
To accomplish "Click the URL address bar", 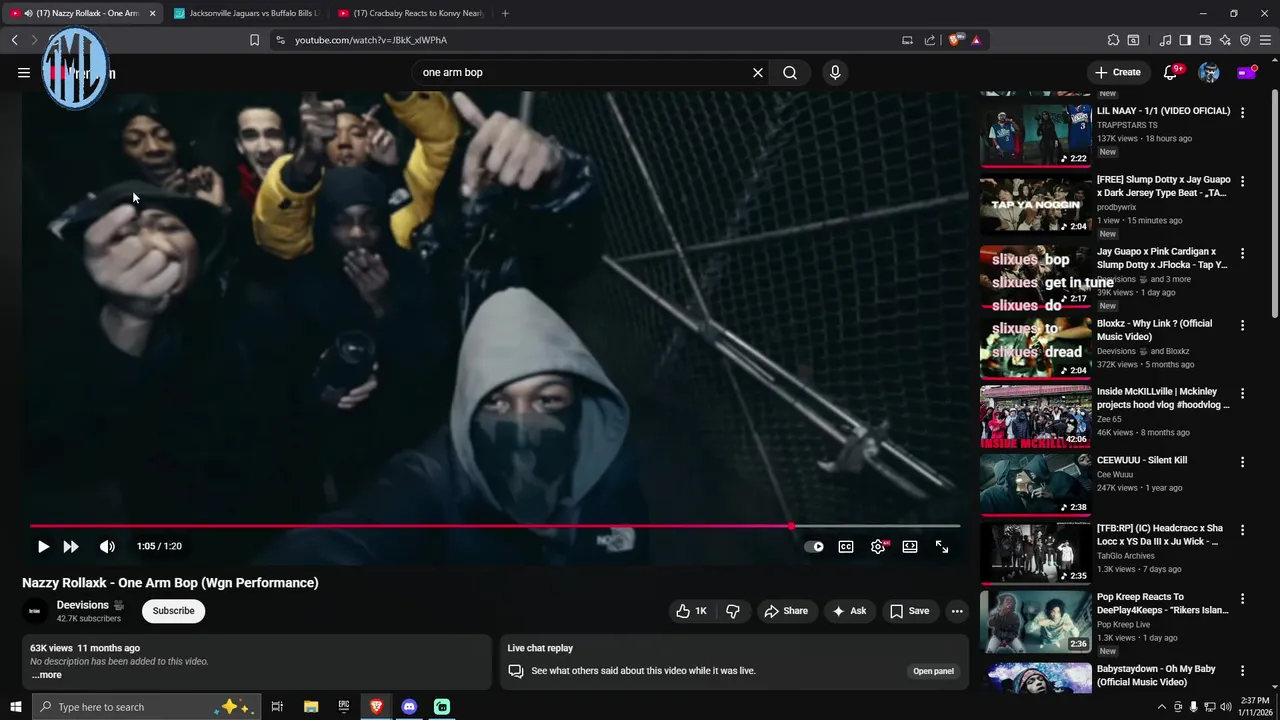I will click(x=590, y=40).
